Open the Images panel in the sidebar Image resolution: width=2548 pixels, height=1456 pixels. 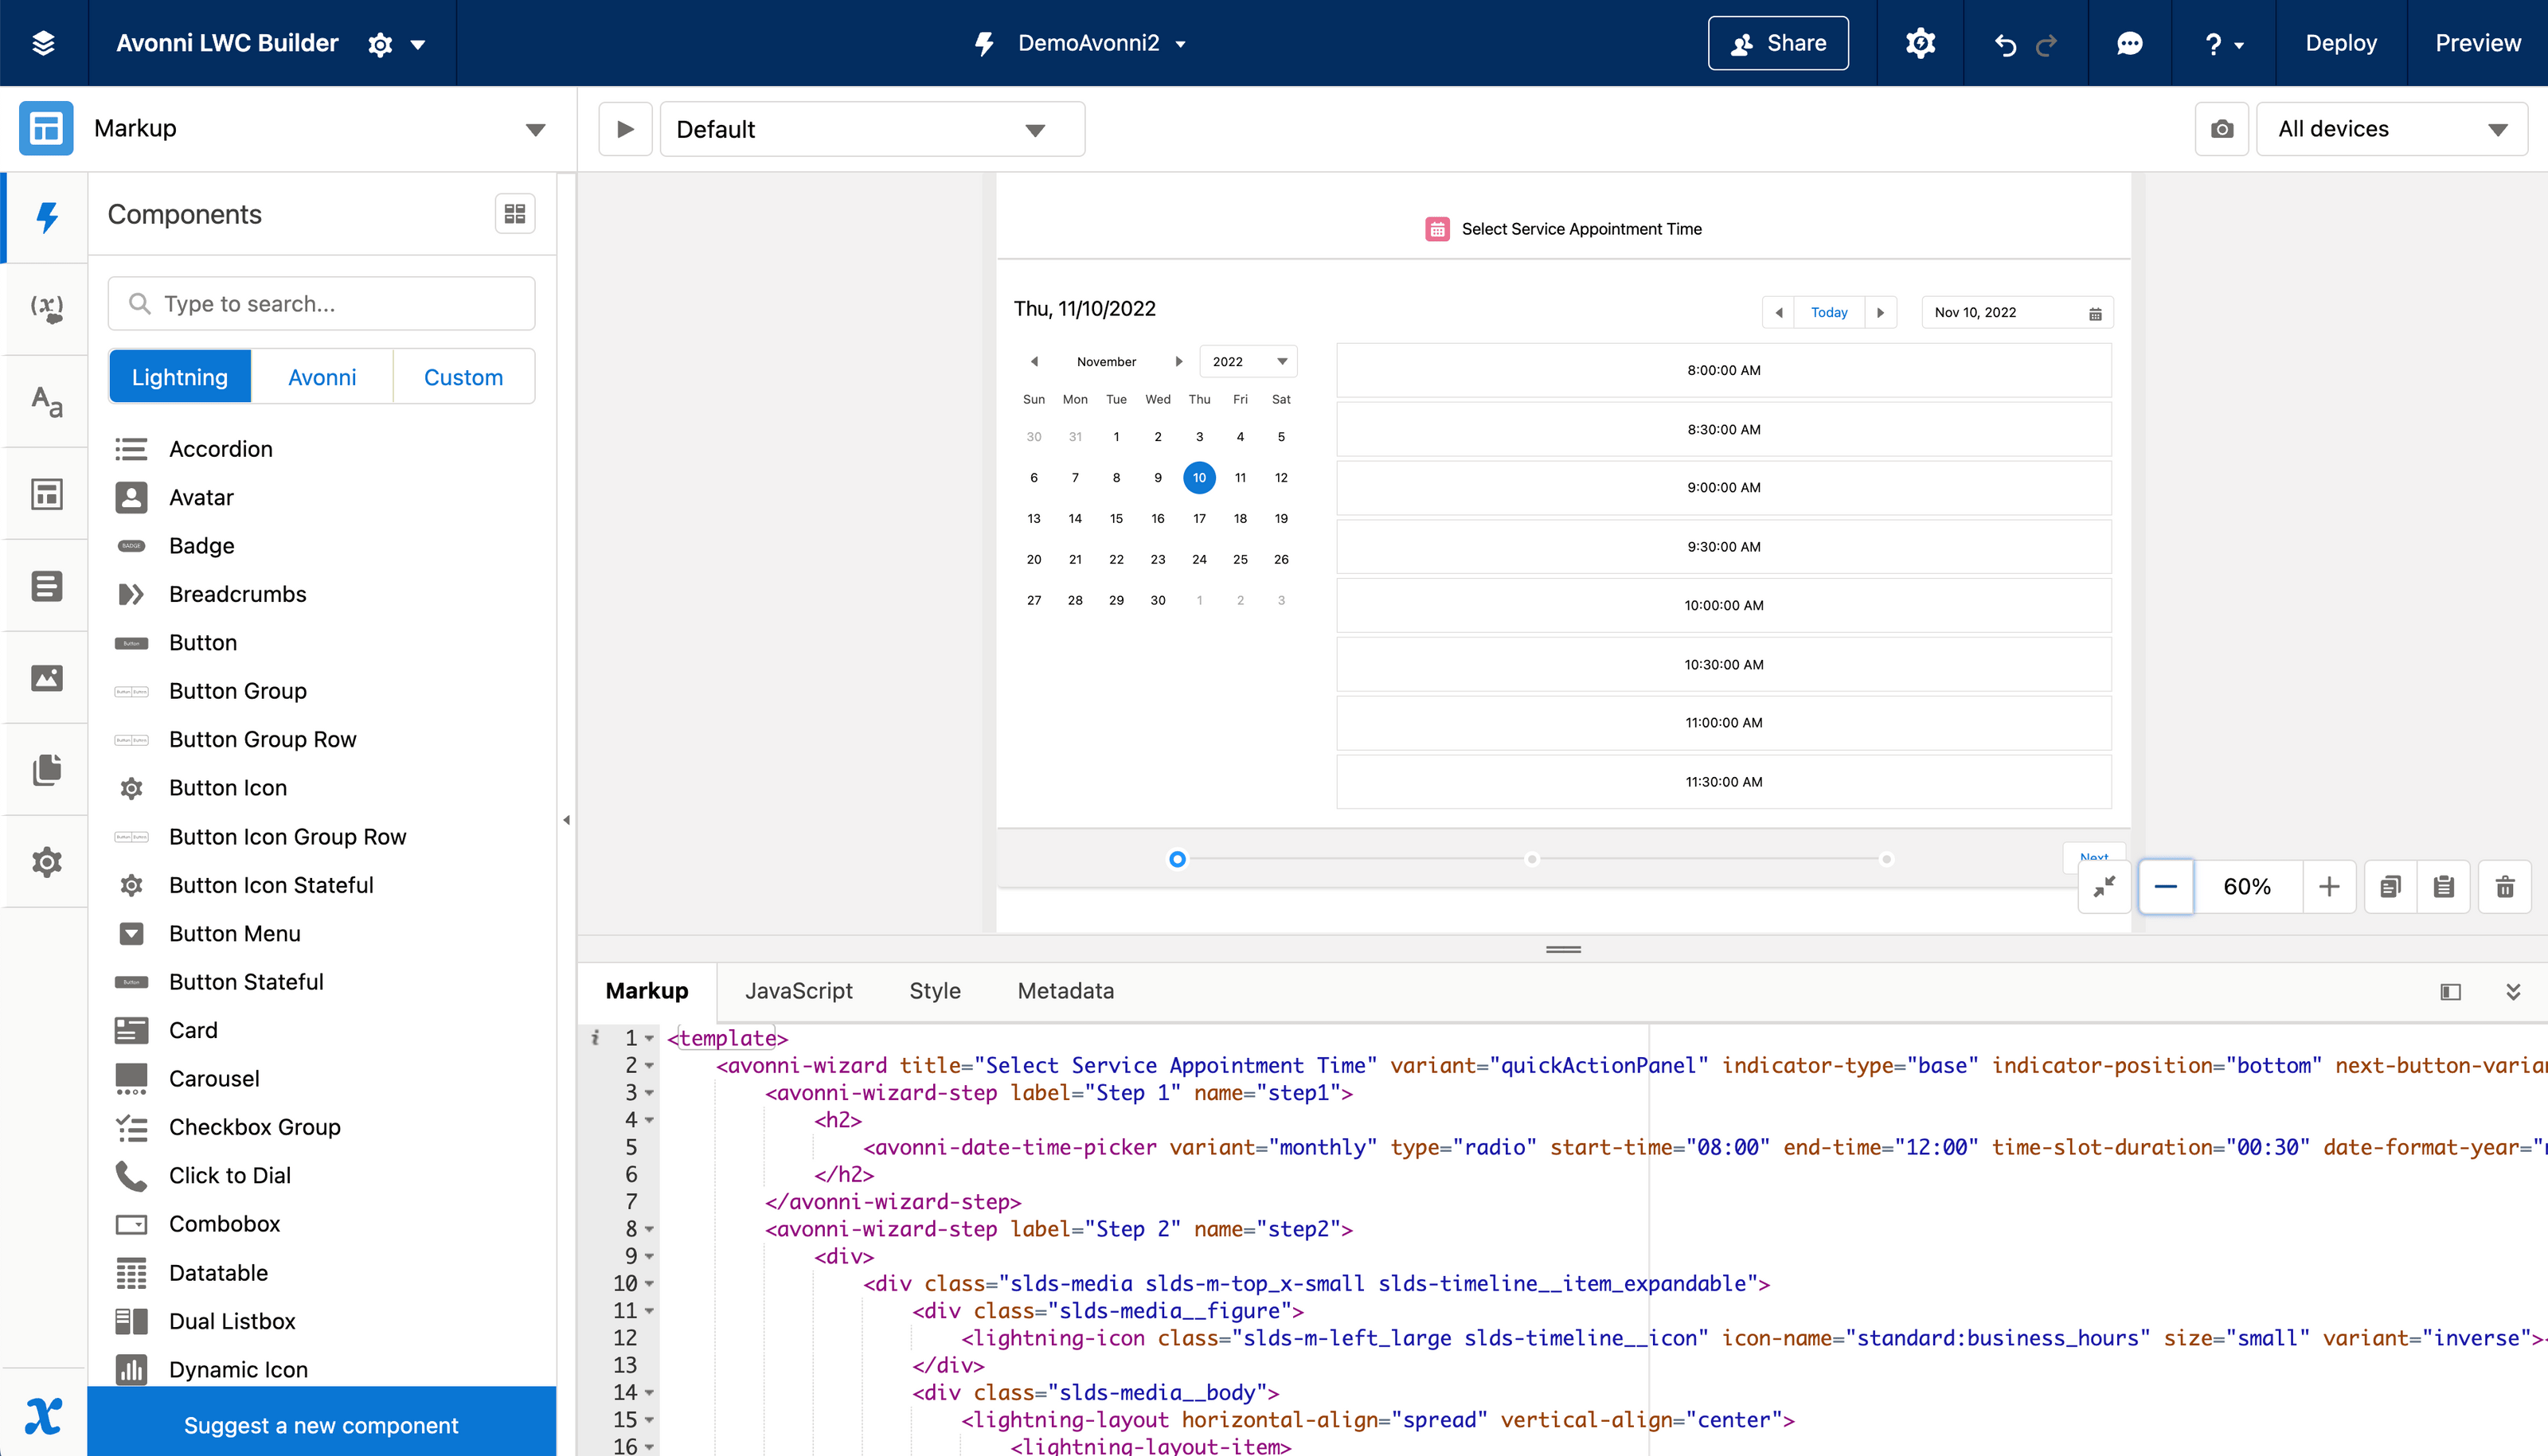click(x=46, y=677)
